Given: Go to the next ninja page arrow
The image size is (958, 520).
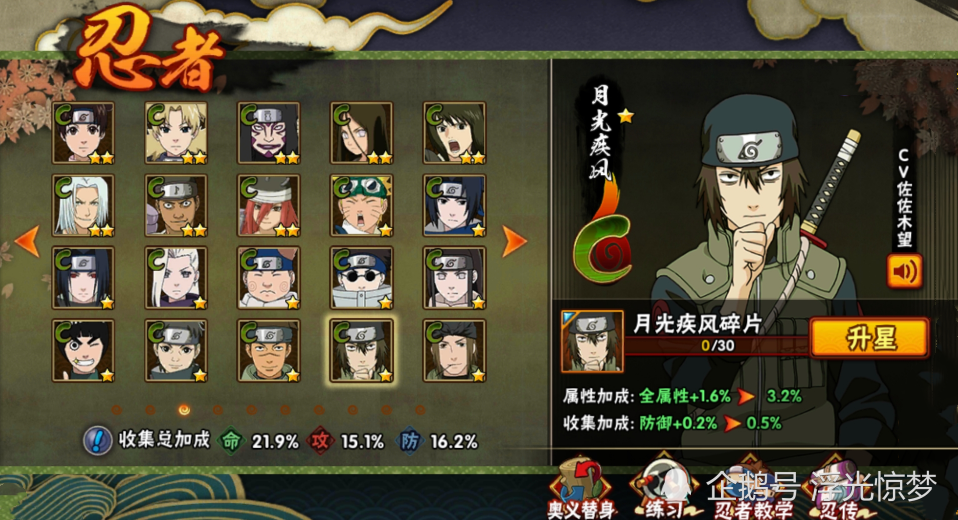Looking at the screenshot, I should (x=514, y=242).
